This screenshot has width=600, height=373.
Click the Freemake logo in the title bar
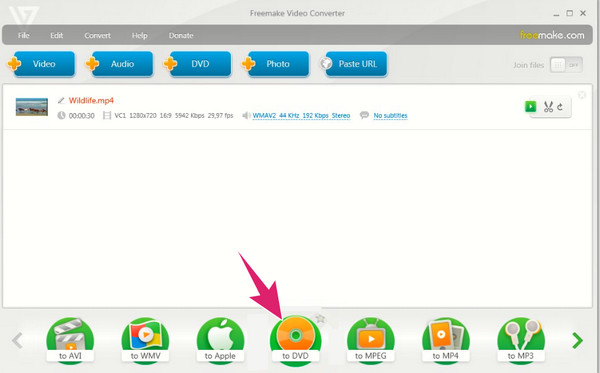(24, 15)
